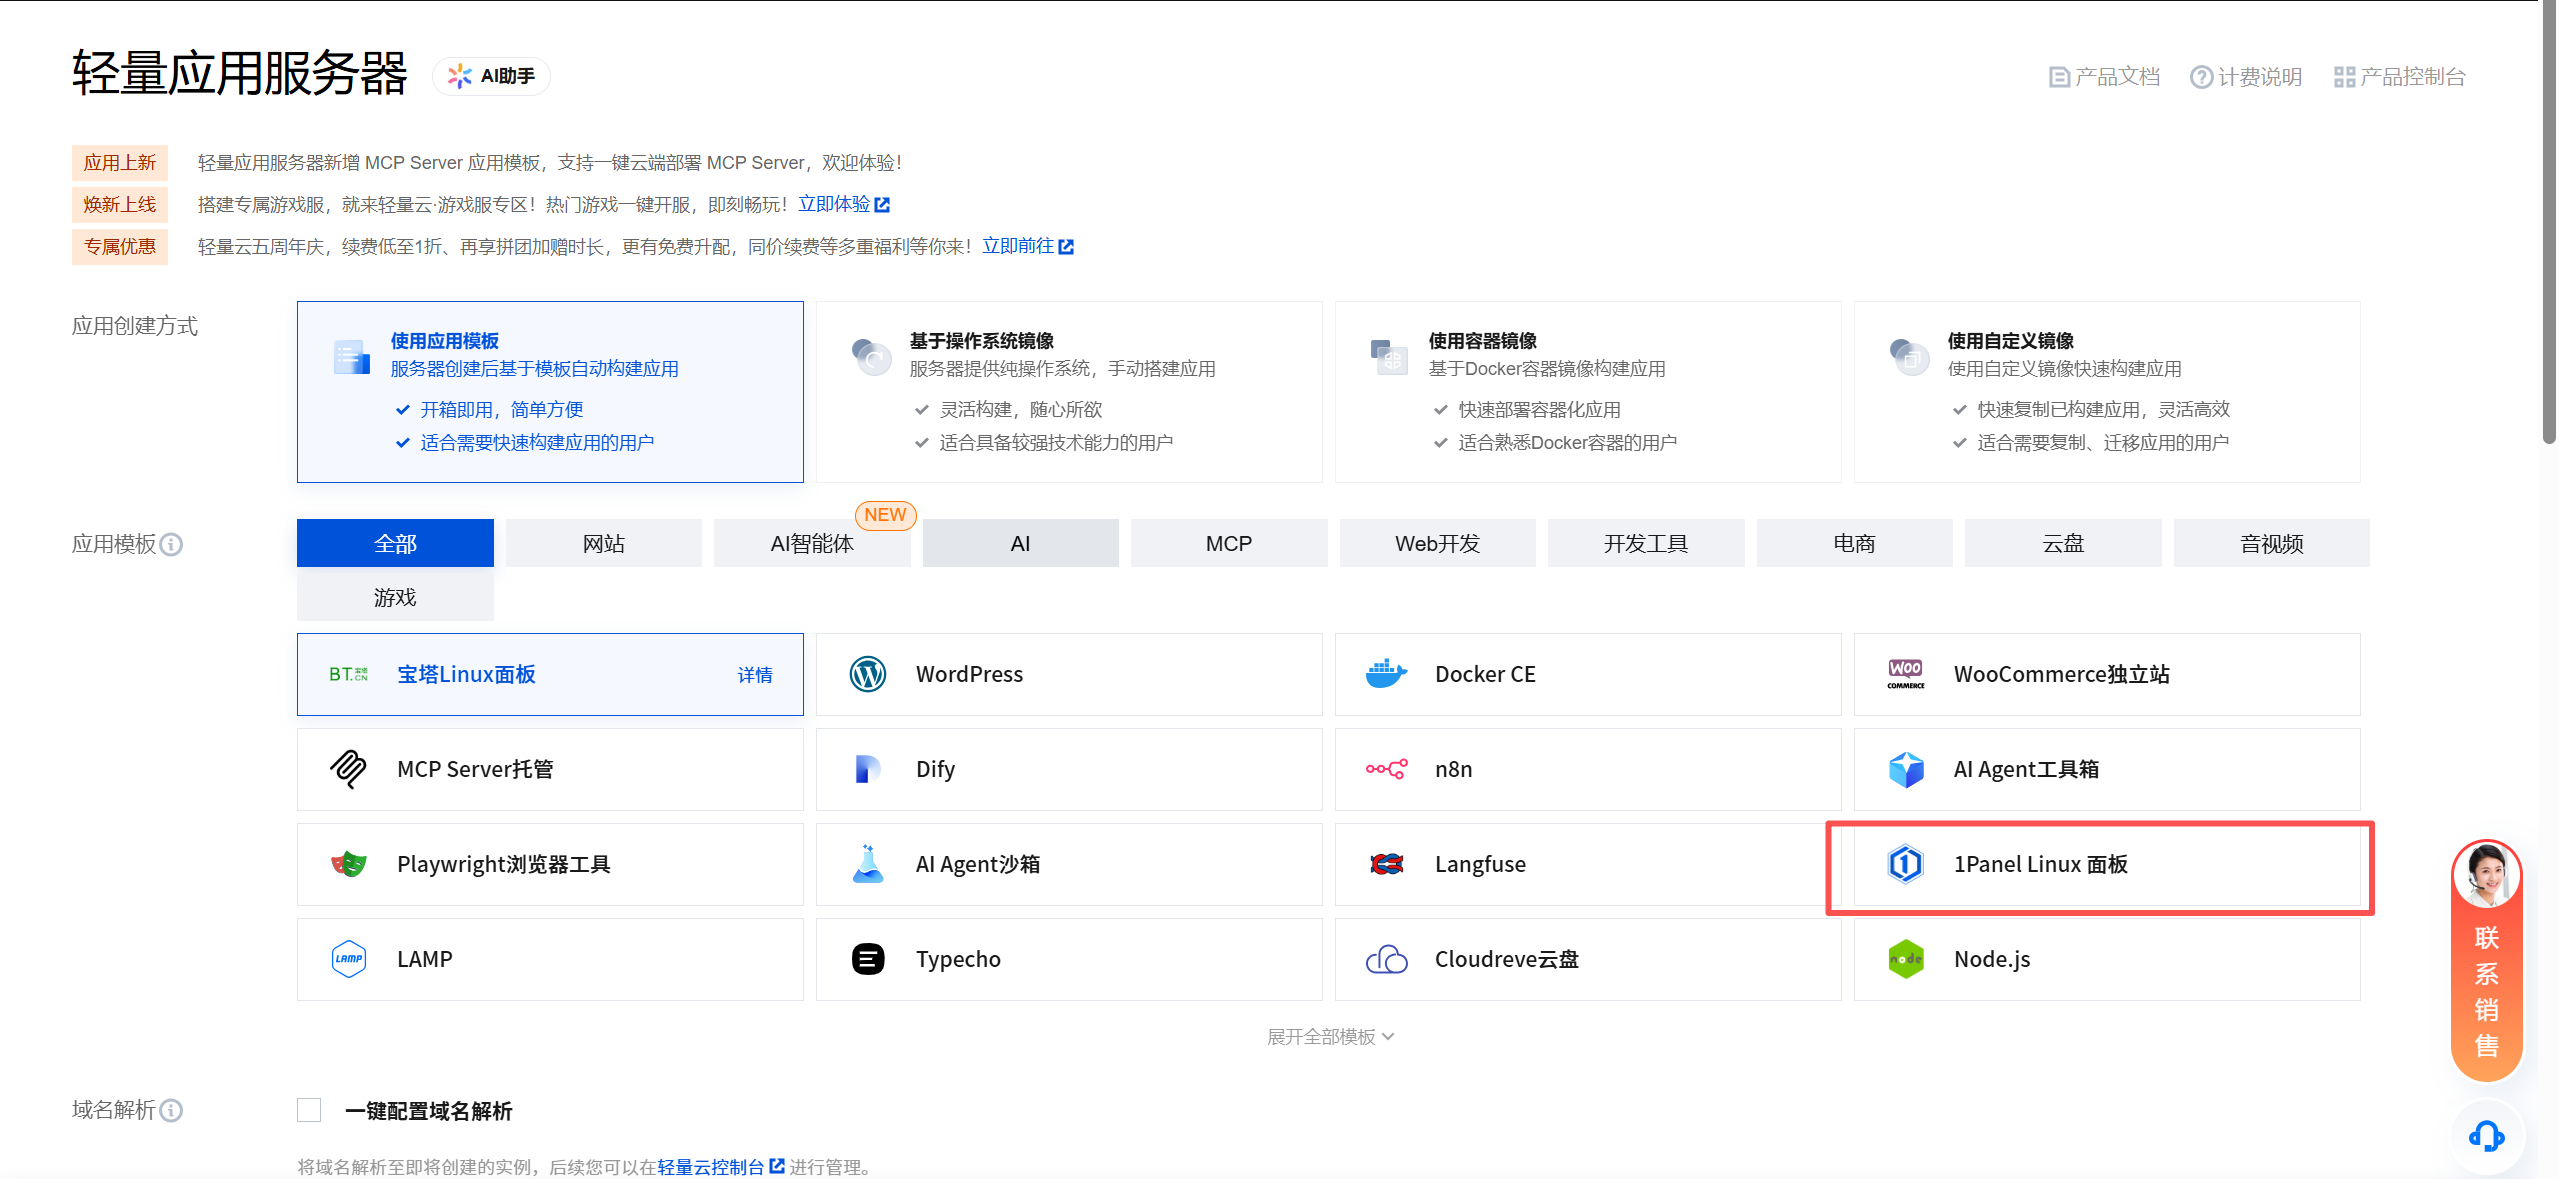
Task: Select the WordPress template icon
Action: 868,673
